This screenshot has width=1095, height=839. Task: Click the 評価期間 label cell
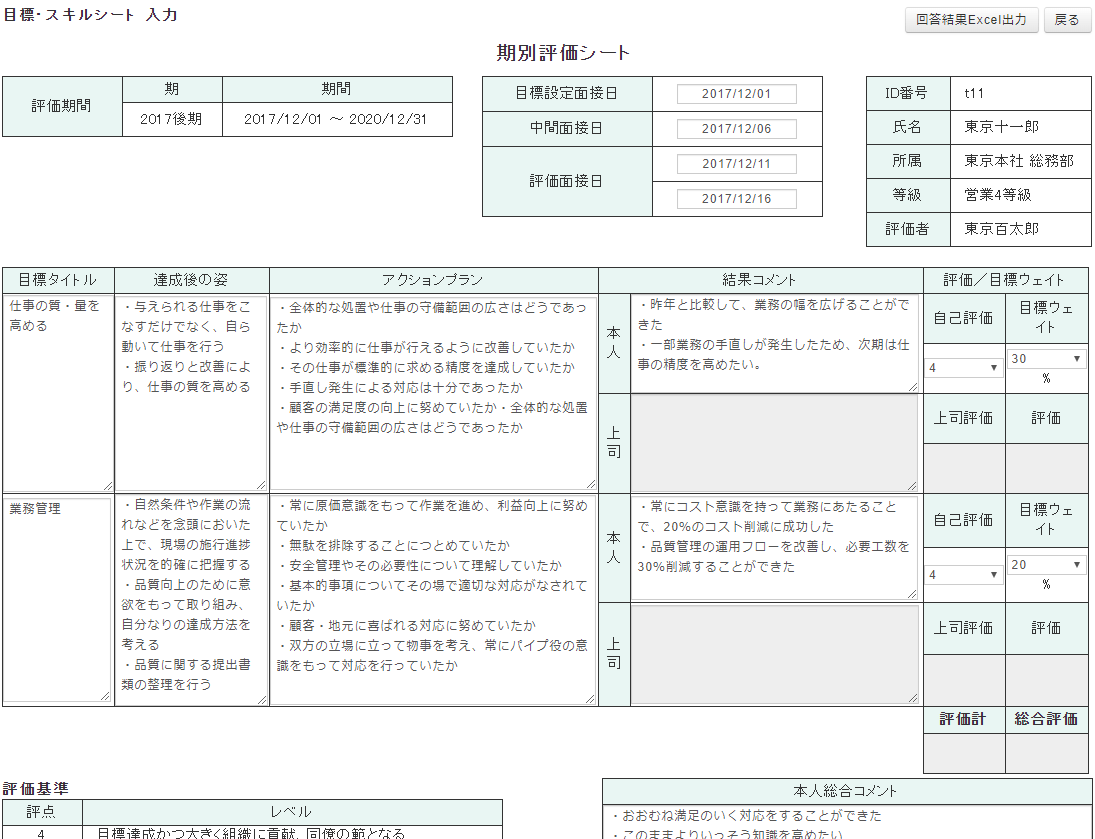(x=62, y=106)
